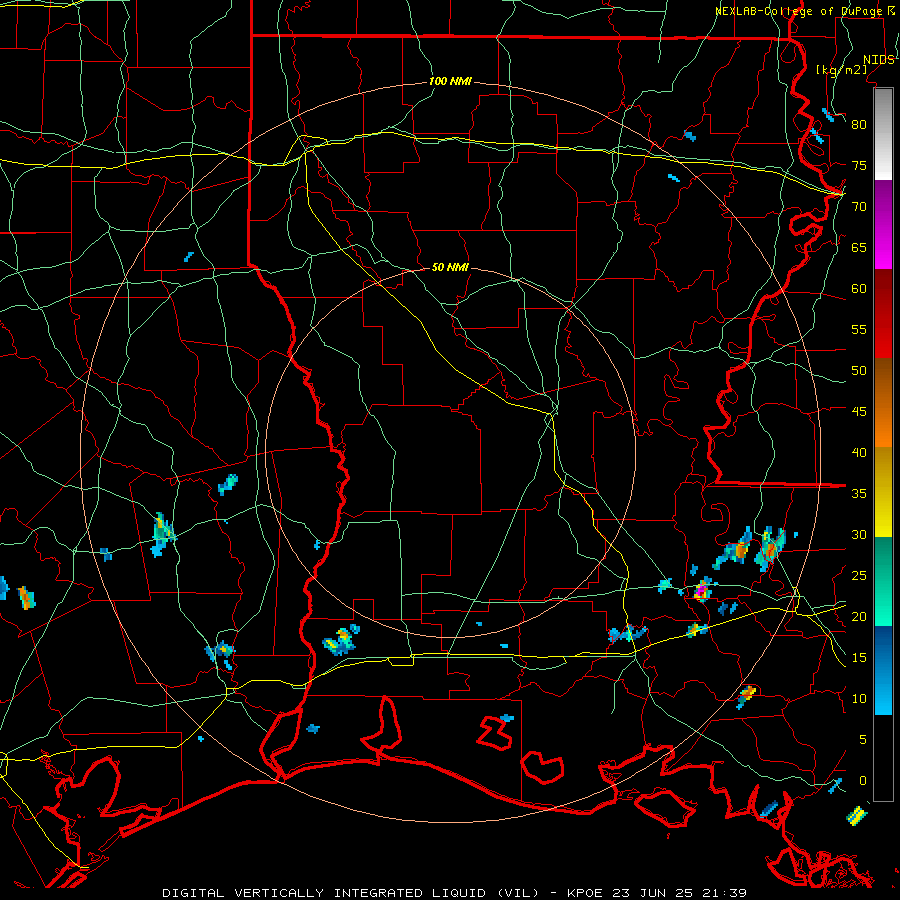The height and width of the screenshot is (900, 900).
Task: Click the light blue segment of color bar
Action: (883, 670)
